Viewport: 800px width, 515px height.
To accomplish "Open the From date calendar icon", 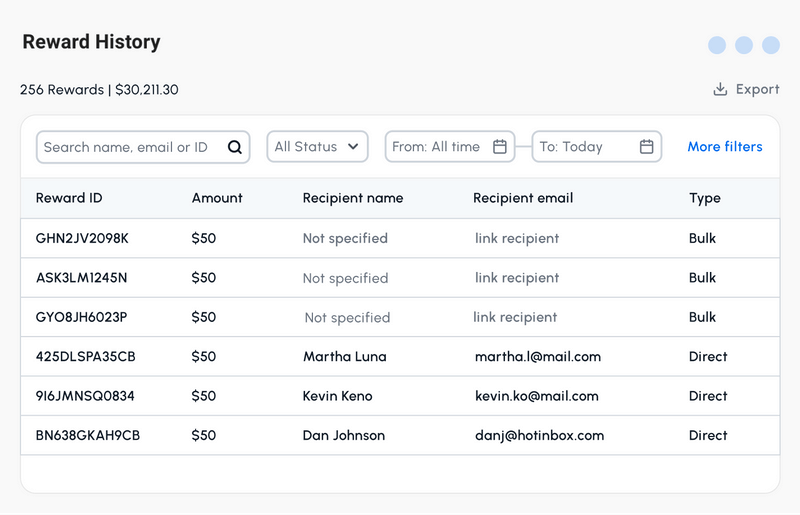I will tap(500, 147).
